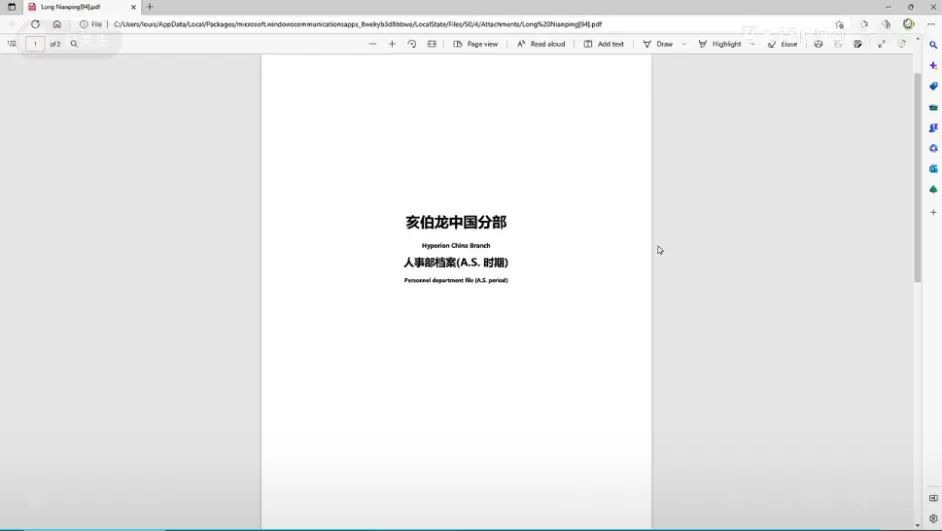Rotate the PDF page
Screen dimensions: 942x531
(412, 44)
